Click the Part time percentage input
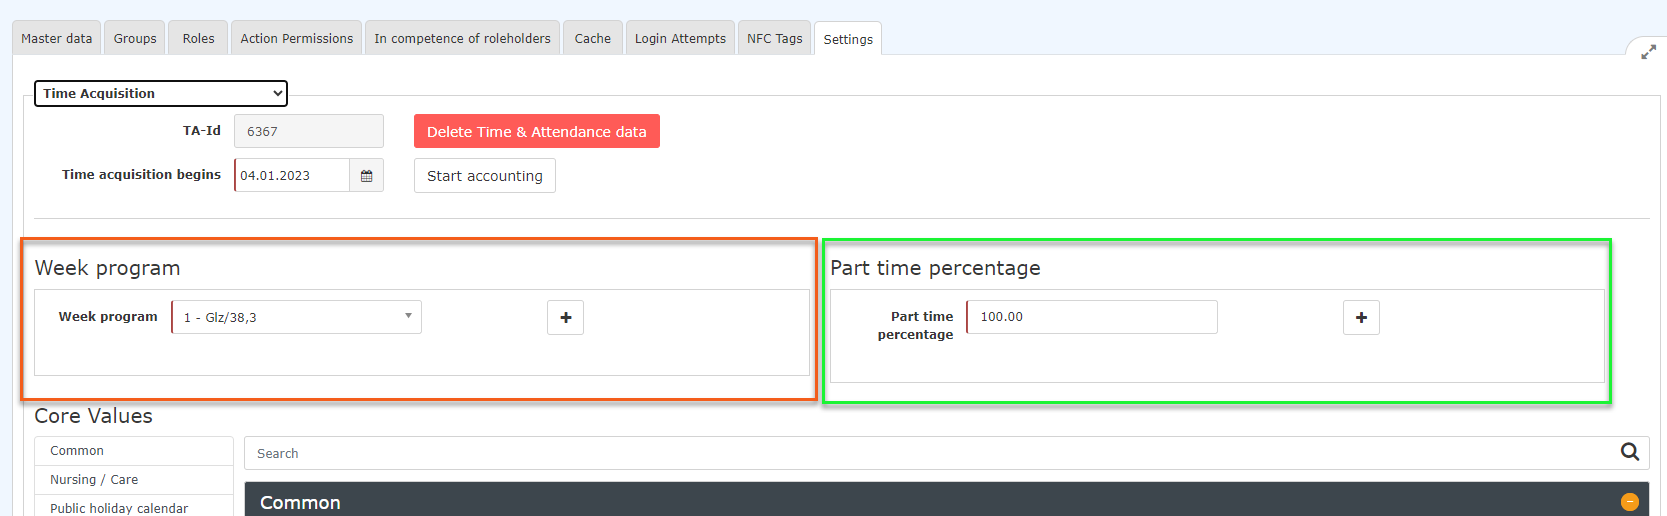The height and width of the screenshot is (516, 1667). coord(1092,317)
